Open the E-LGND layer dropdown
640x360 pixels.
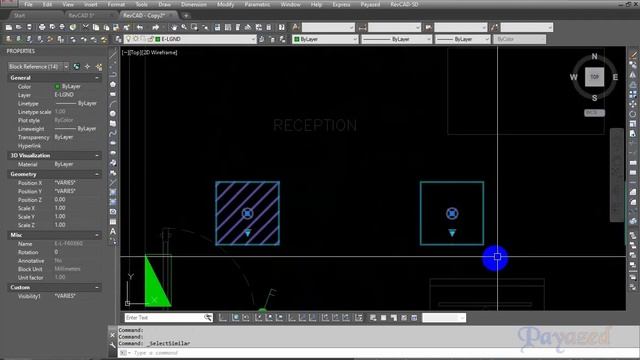(253, 39)
